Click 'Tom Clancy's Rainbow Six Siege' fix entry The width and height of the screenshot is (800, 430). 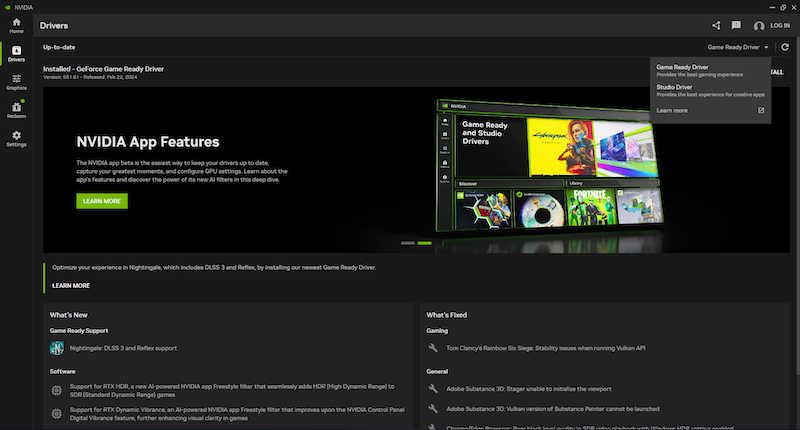tap(545, 348)
